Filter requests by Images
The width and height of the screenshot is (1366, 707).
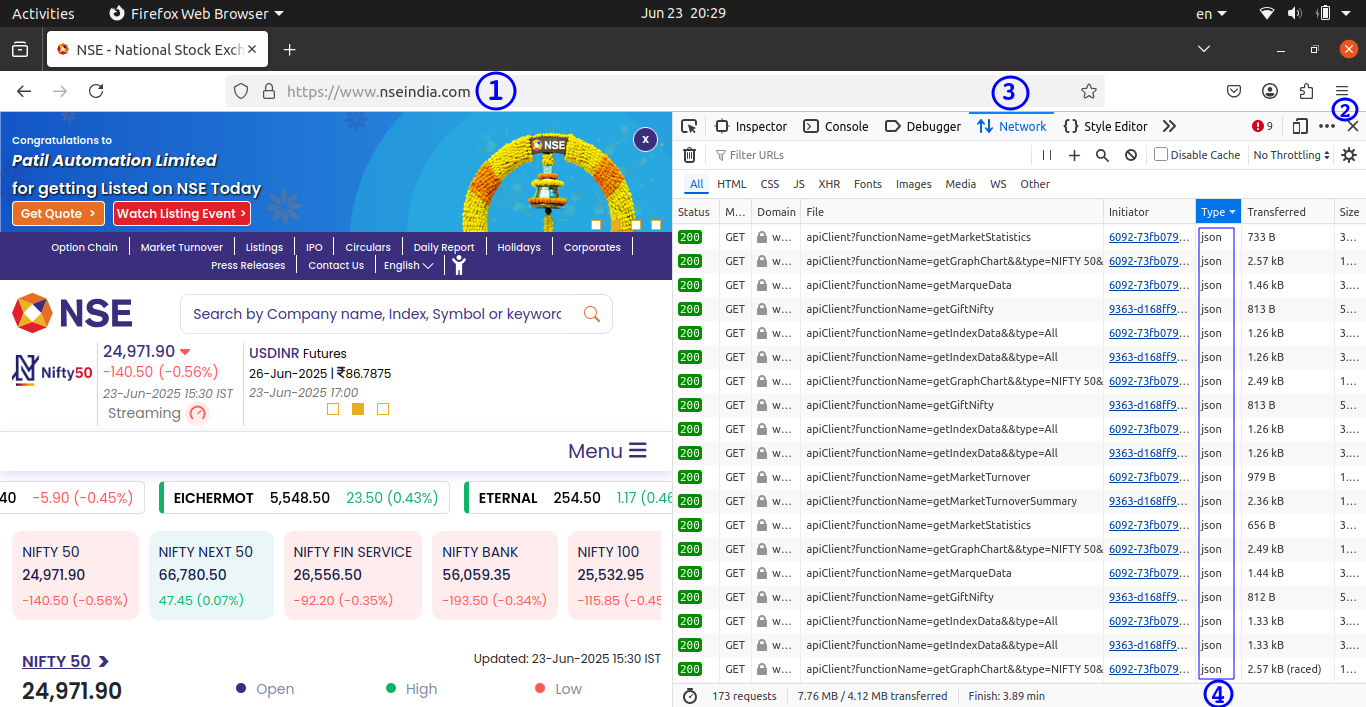(x=914, y=184)
